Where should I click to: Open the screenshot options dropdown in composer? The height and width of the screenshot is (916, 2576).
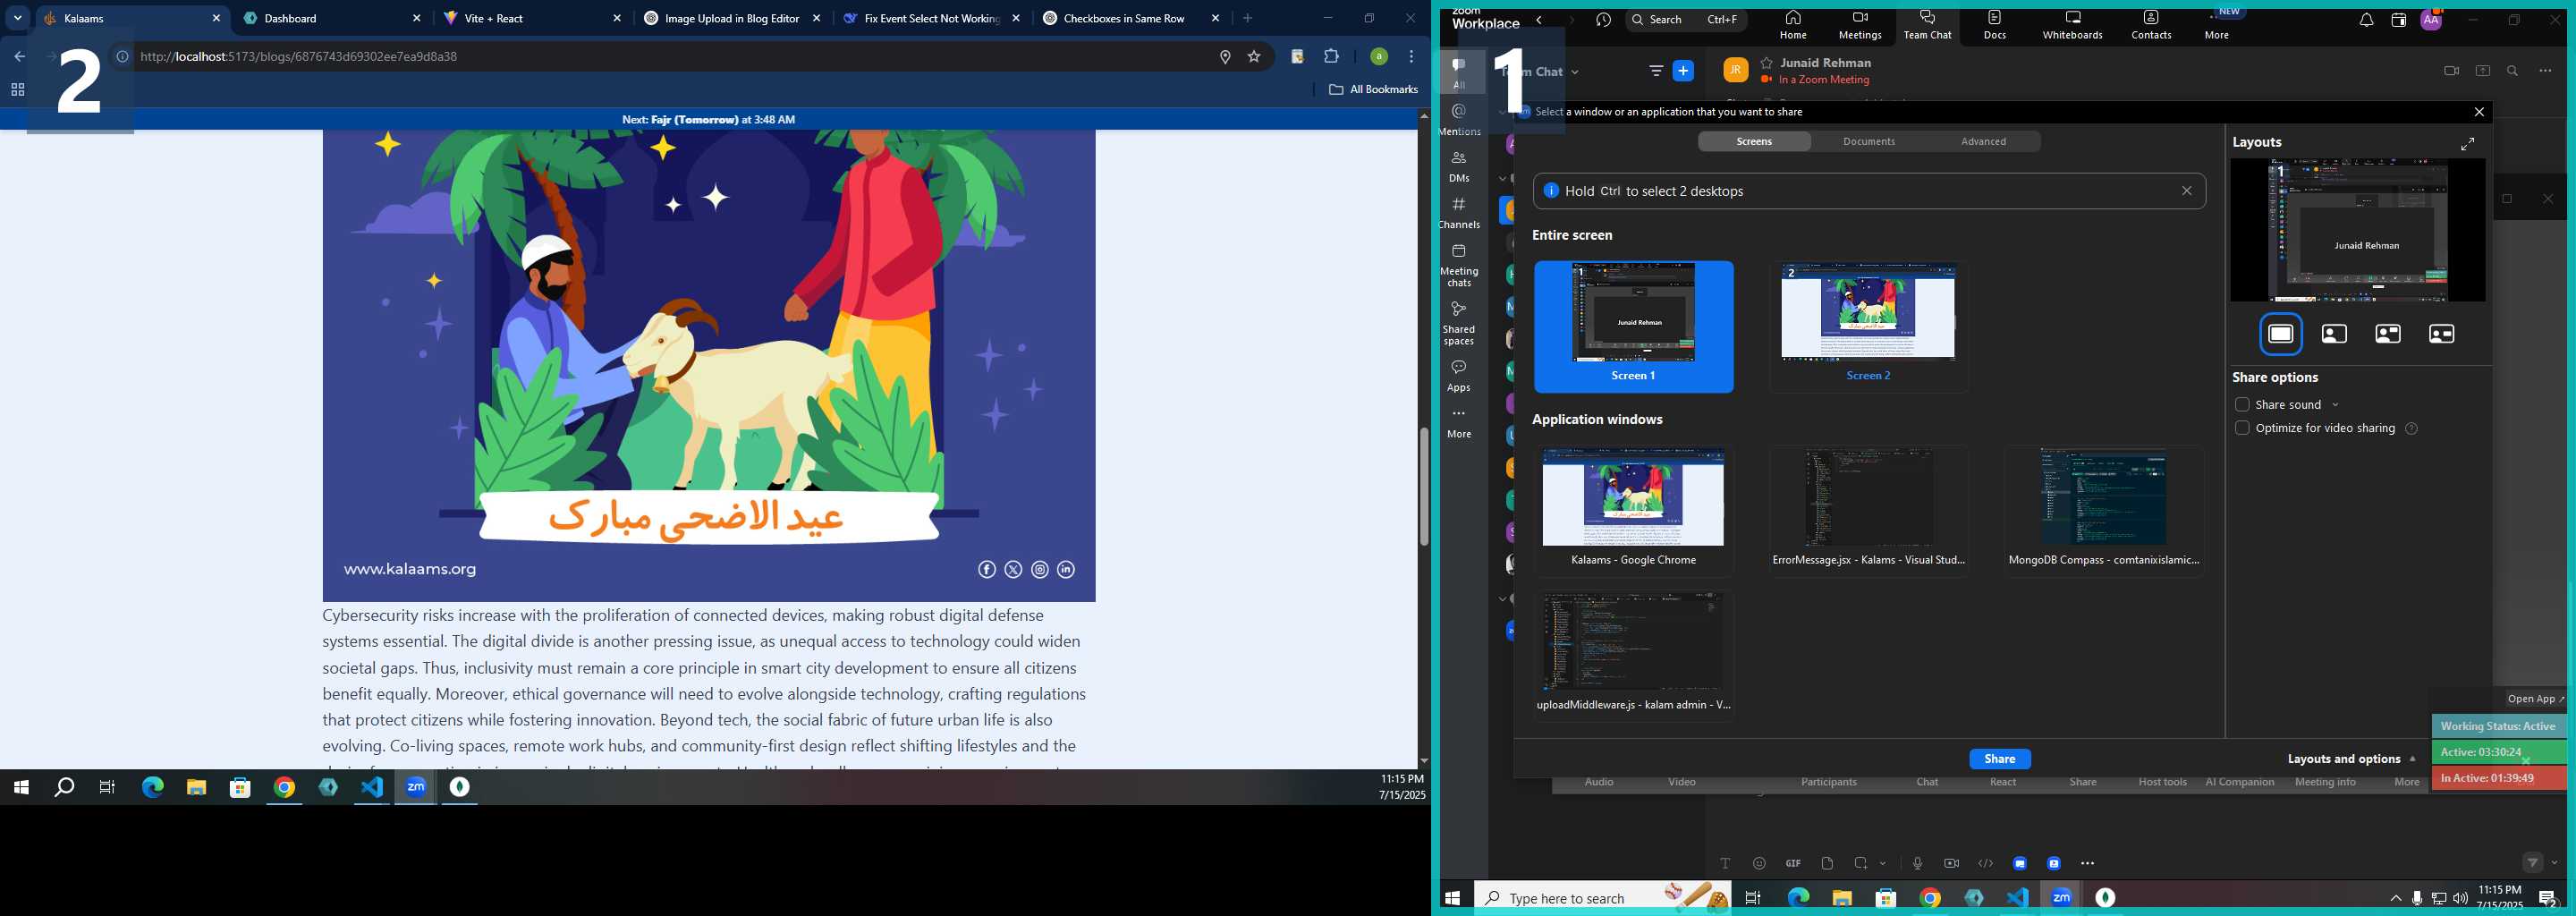pyautogui.click(x=1883, y=863)
